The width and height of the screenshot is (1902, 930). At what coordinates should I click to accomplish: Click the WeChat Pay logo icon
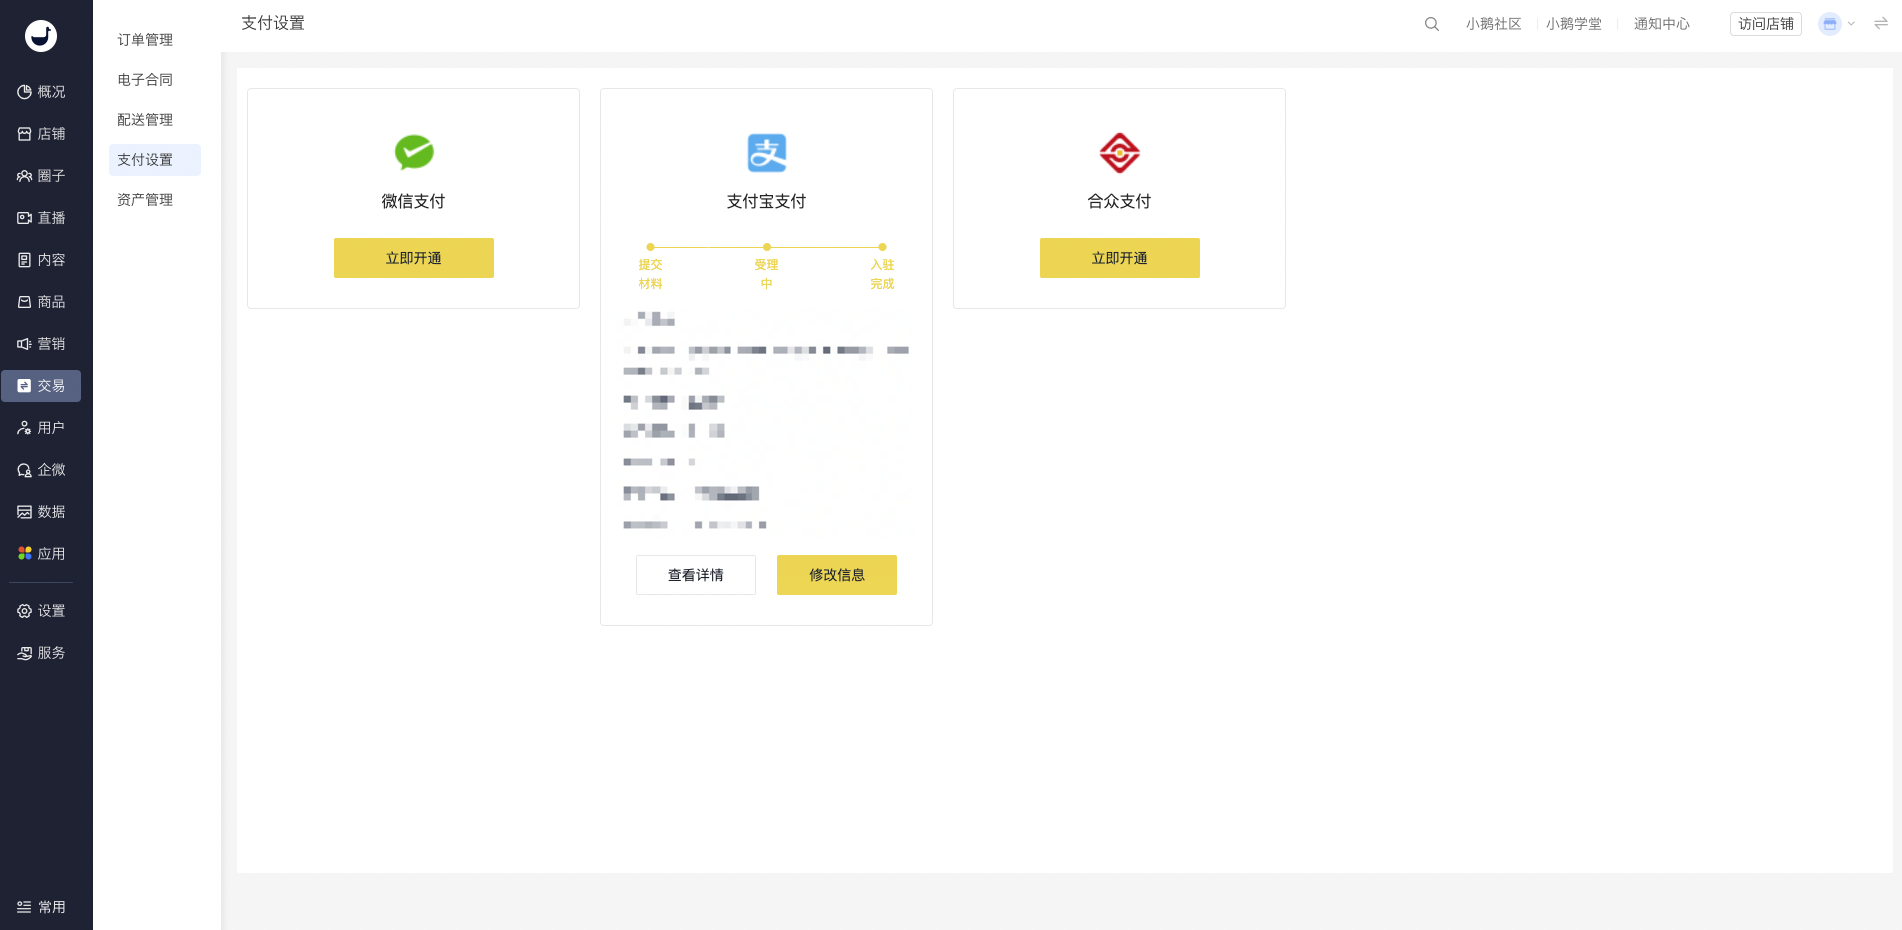(x=414, y=152)
